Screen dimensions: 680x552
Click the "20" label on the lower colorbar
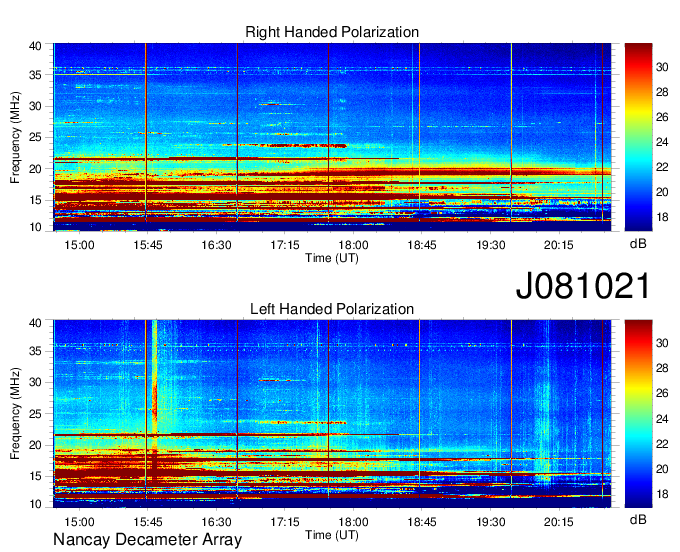coord(662,469)
